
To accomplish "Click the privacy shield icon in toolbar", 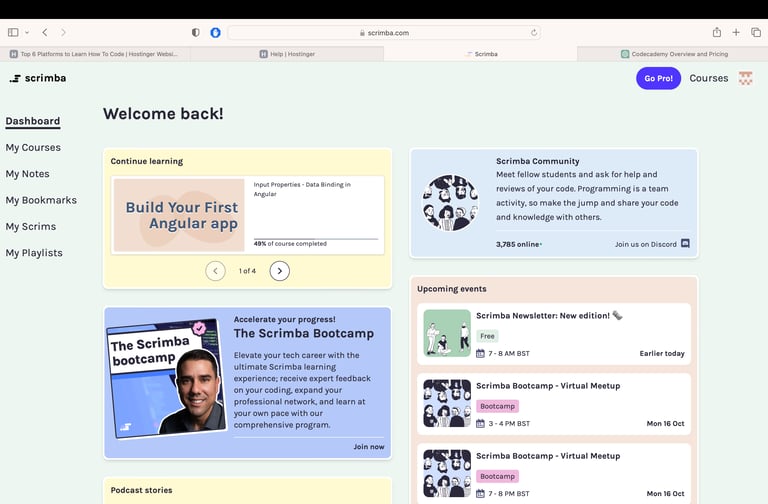I will [x=195, y=32].
